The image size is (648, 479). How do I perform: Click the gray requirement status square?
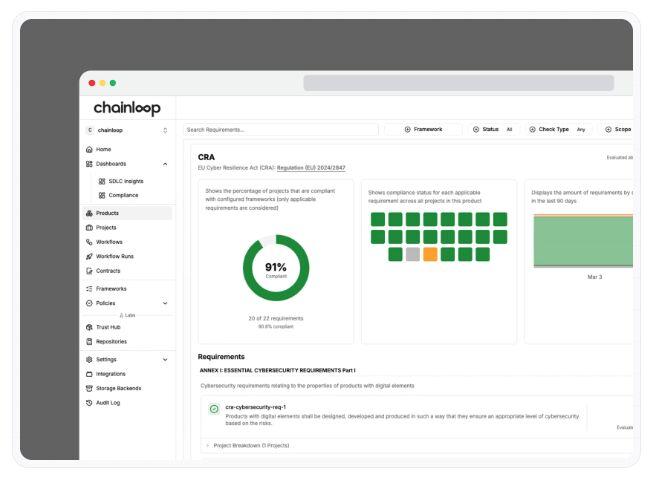click(x=412, y=254)
